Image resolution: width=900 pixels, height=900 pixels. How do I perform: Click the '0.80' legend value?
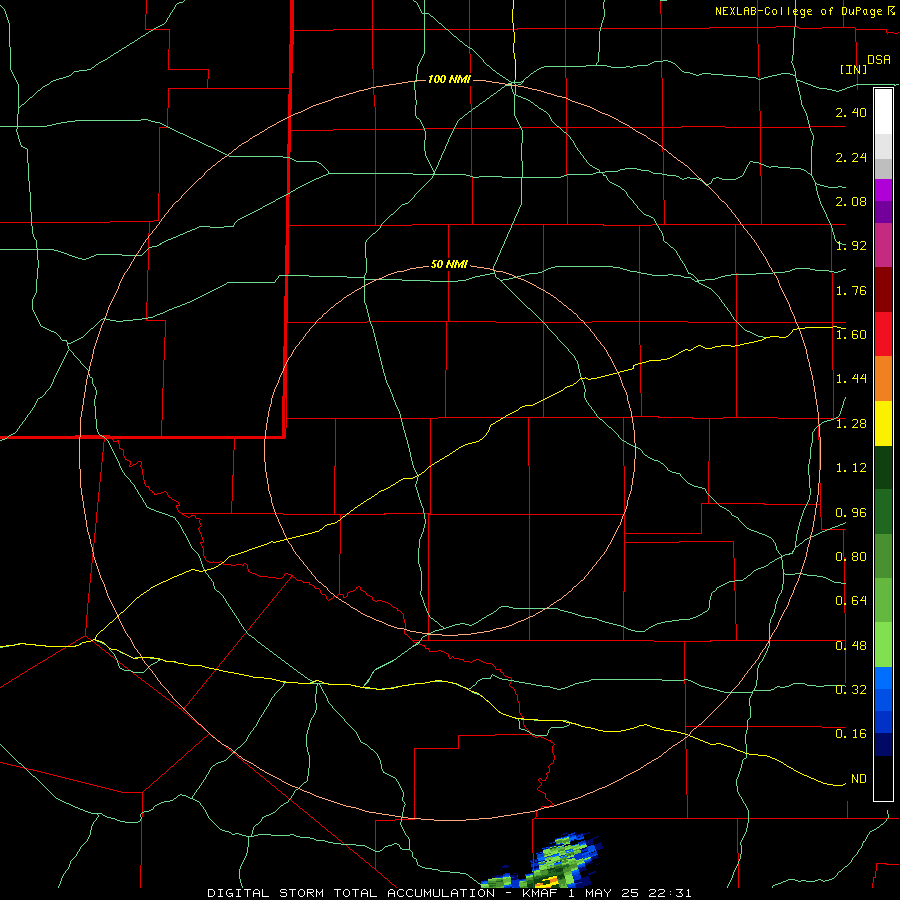click(851, 557)
